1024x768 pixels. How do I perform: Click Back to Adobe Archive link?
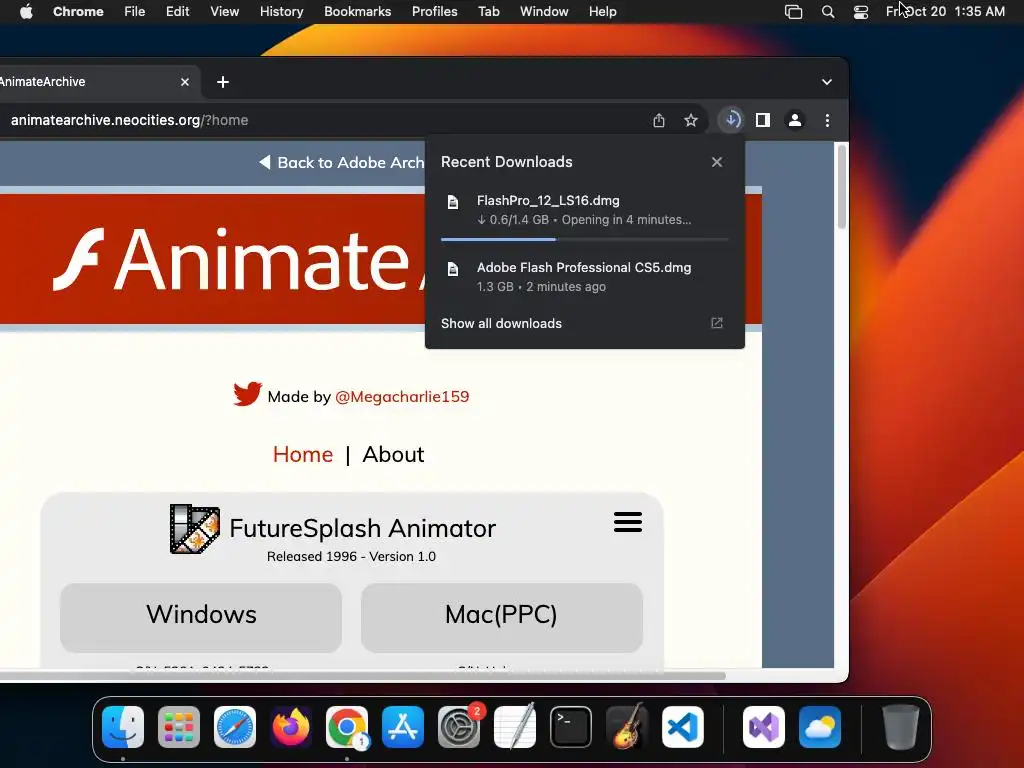pyautogui.click(x=342, y=163)
